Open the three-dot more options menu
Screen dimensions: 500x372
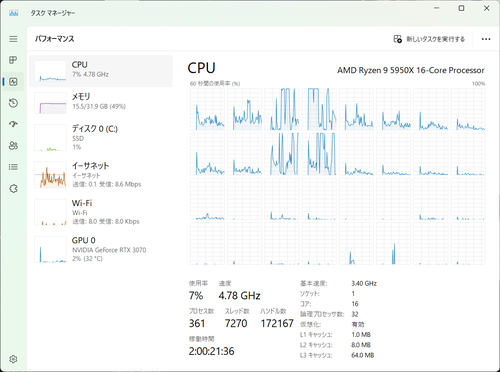coord(486,39)
